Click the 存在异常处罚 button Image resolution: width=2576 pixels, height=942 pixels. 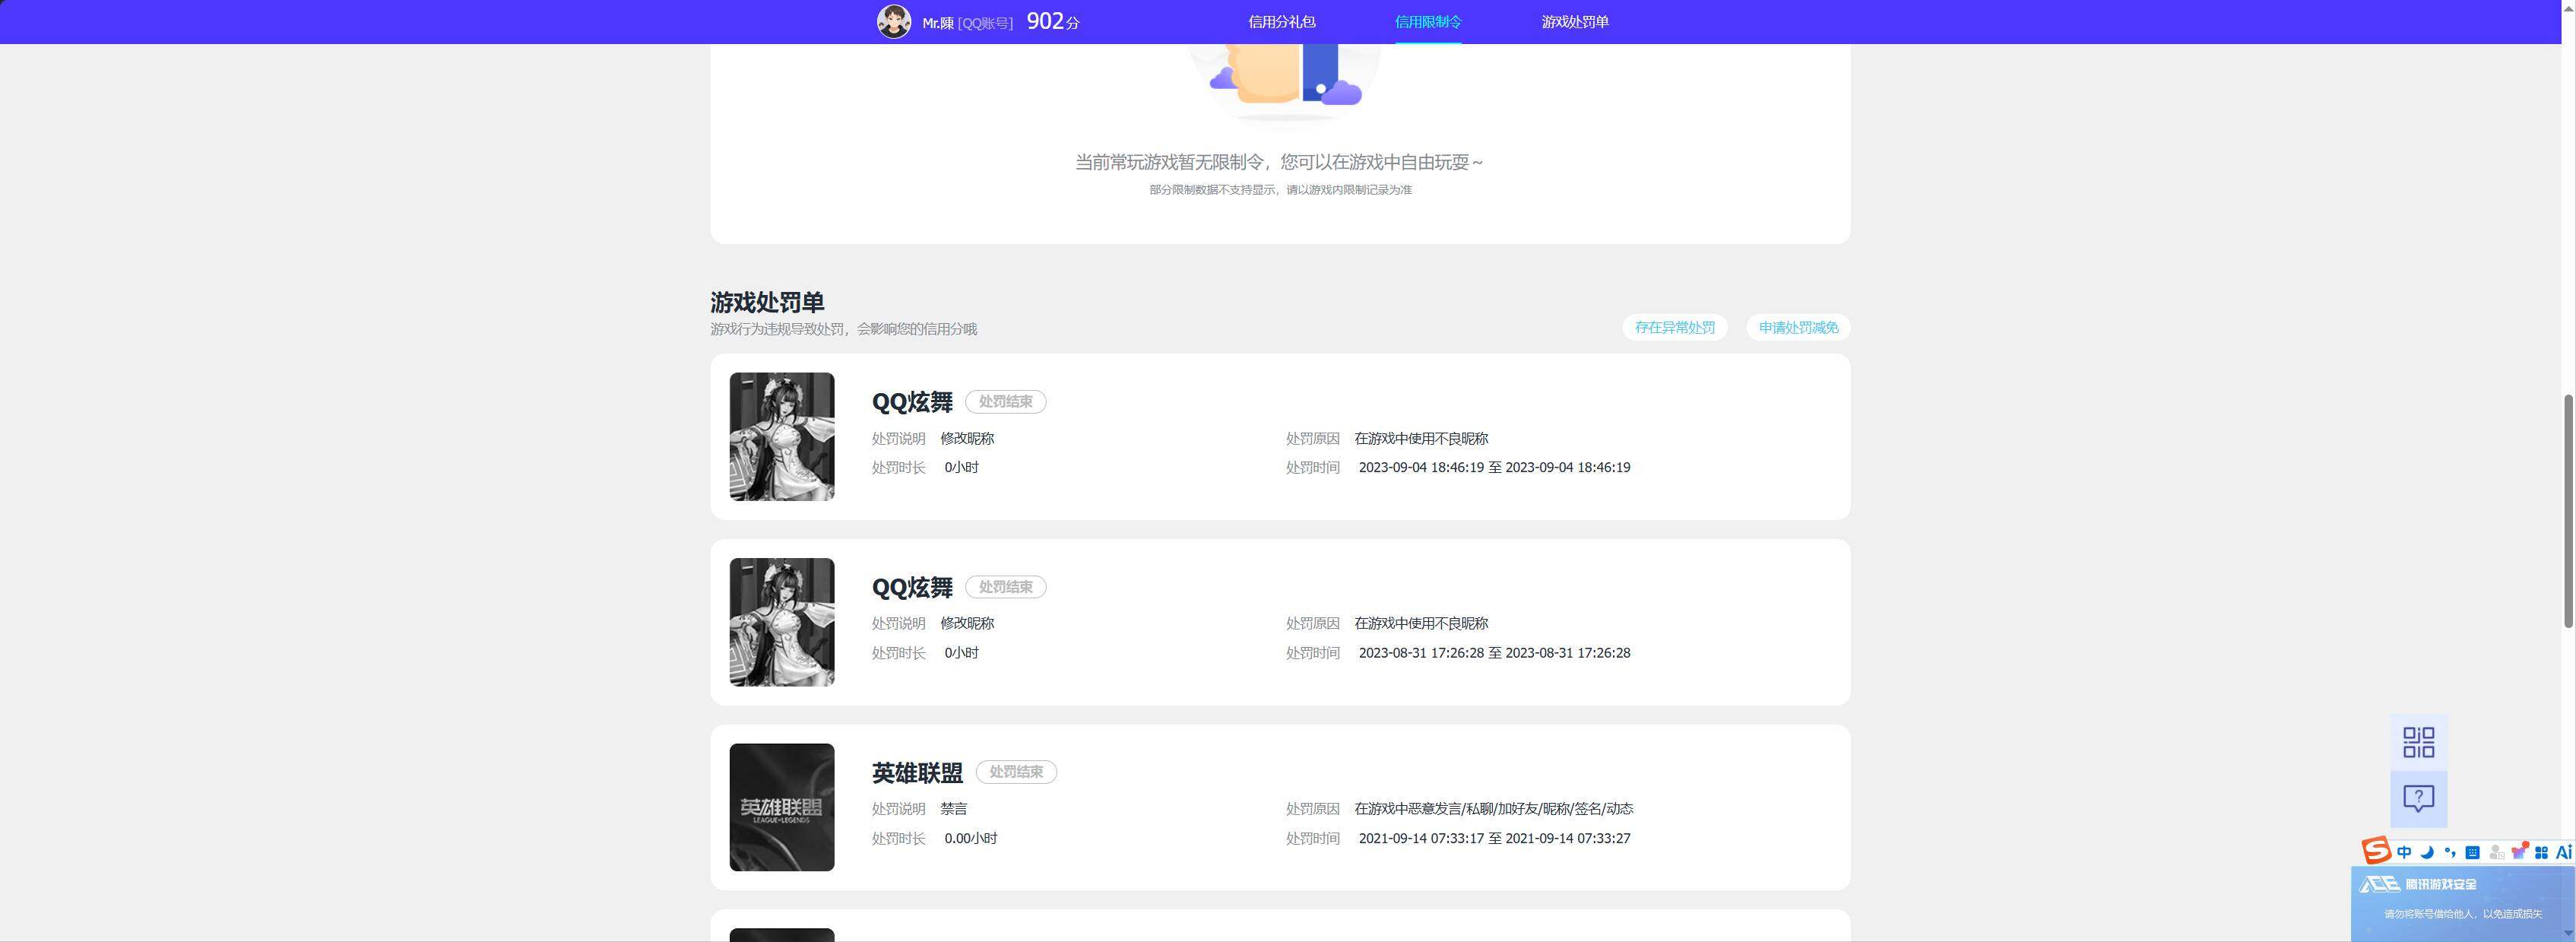pos(1674,327)
